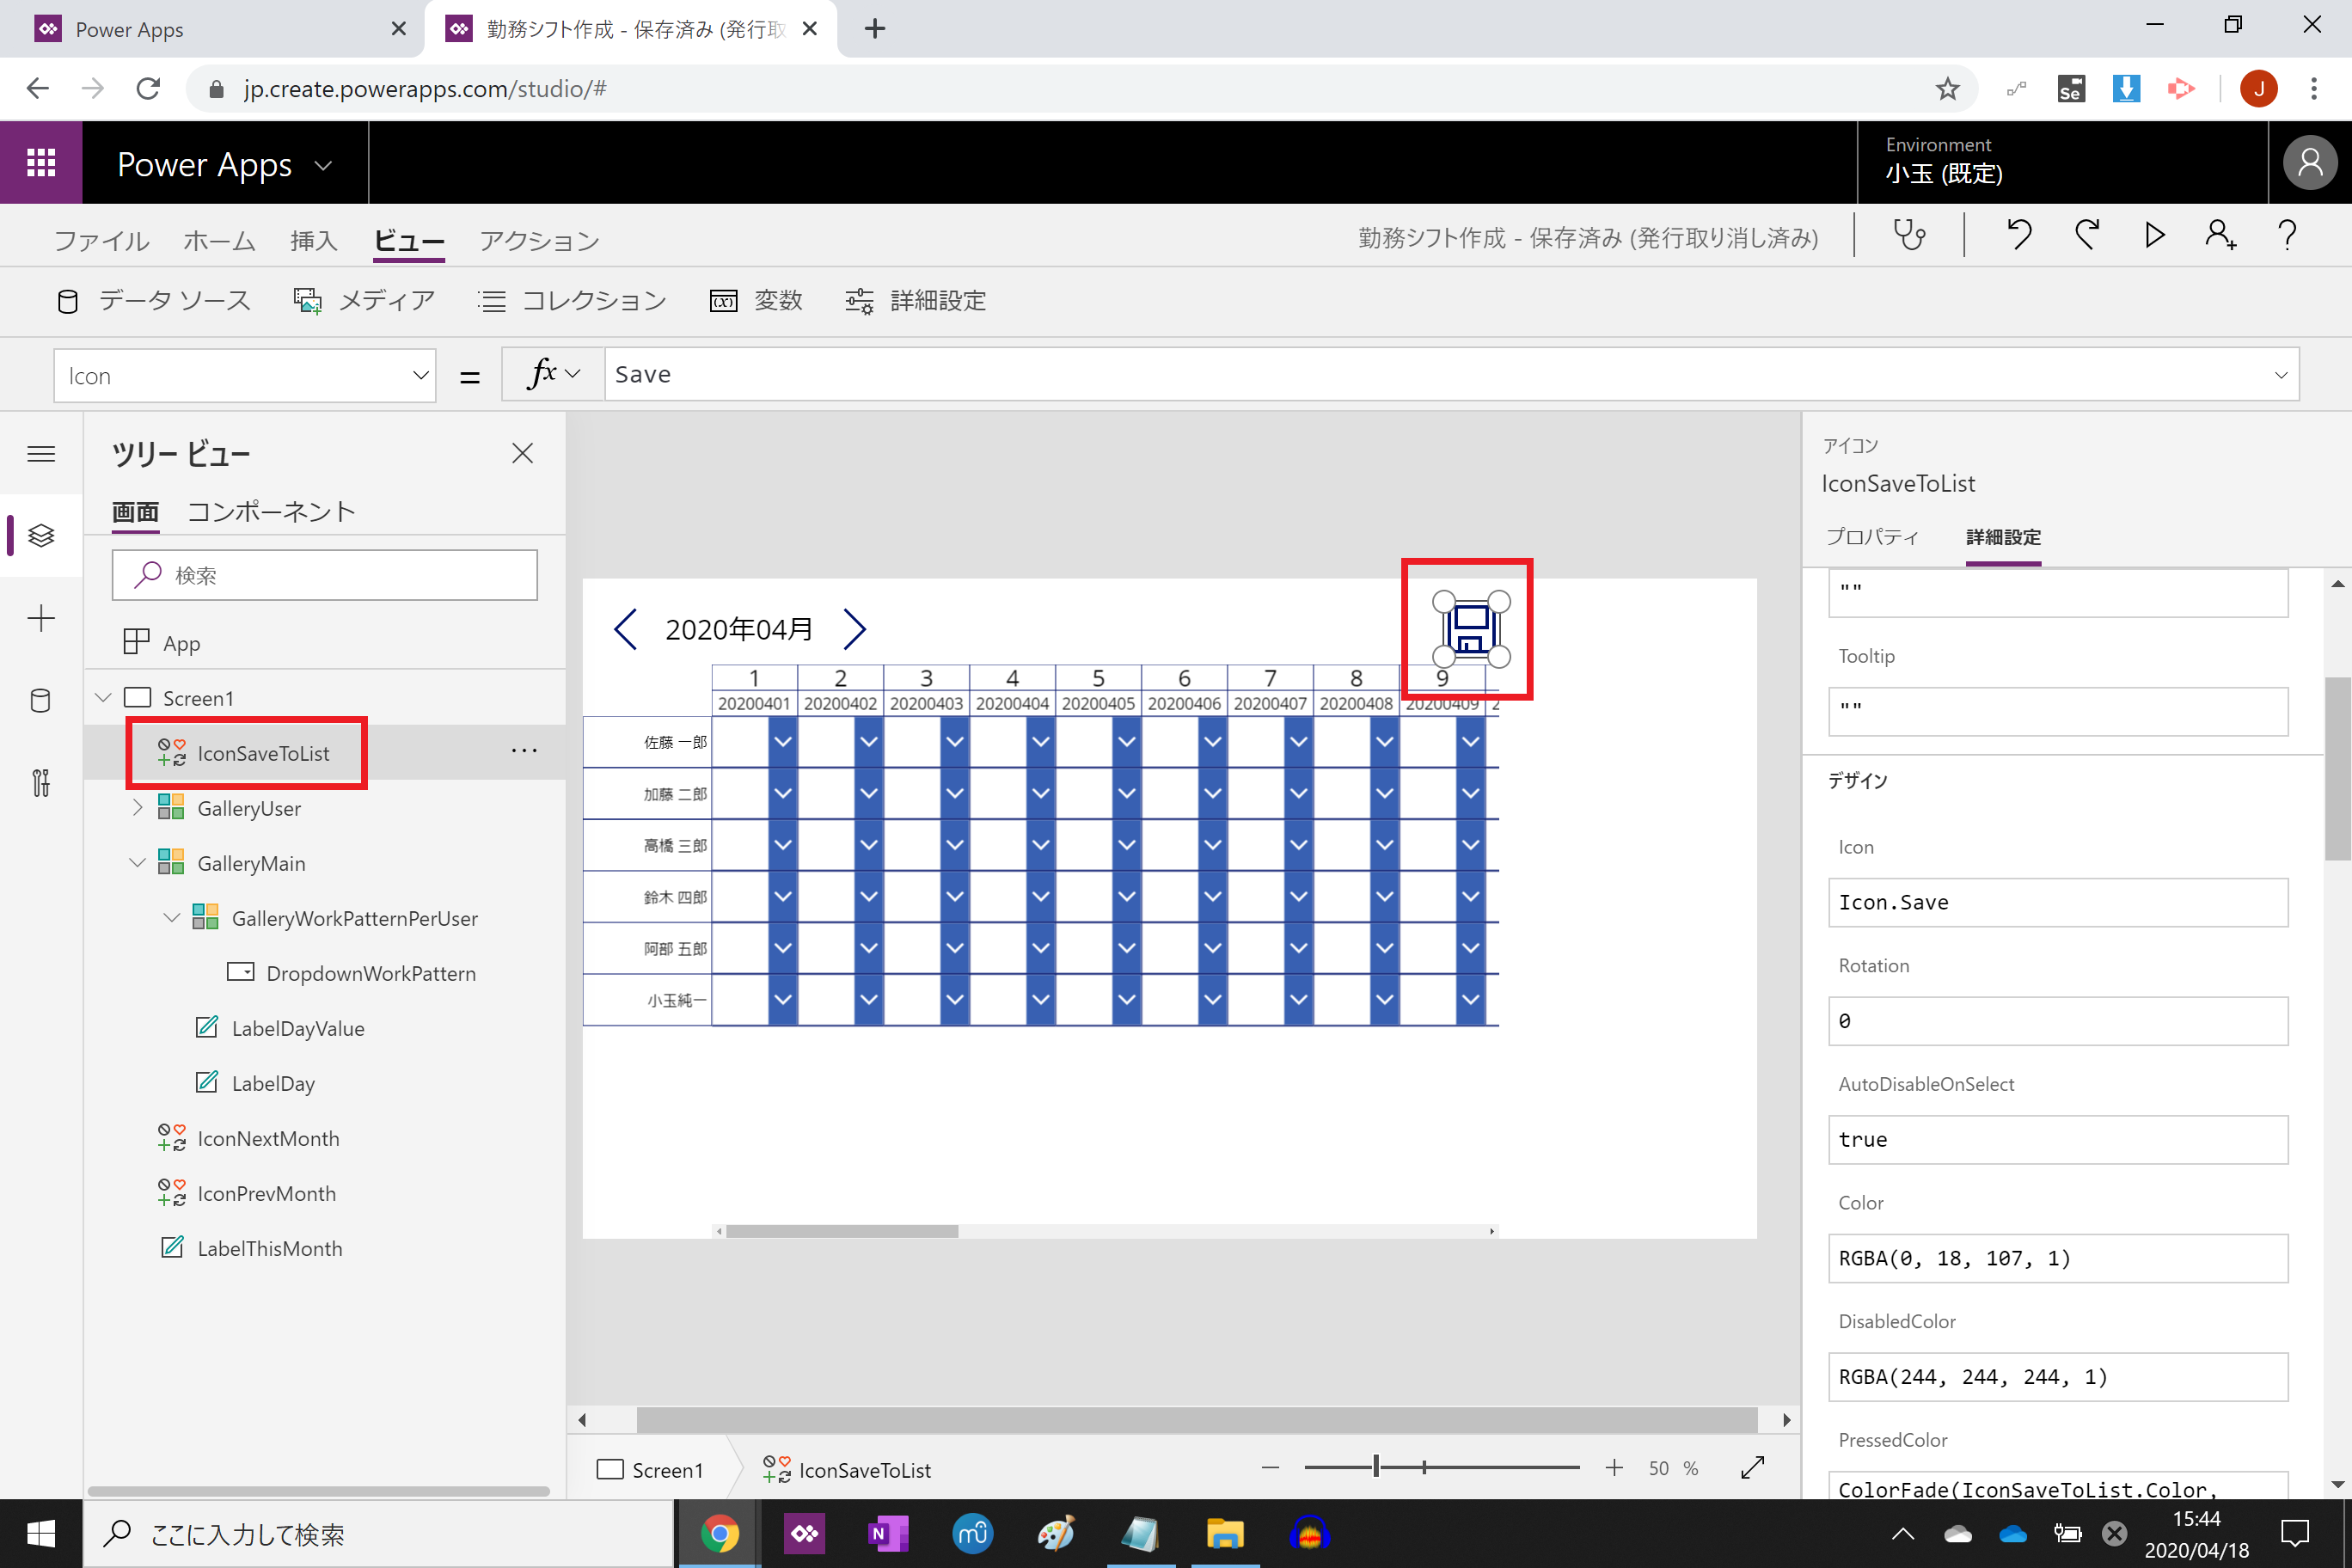Image resolution: width=2352 pixels, height=1568 pixels.
Task: Switch to the プロパティ tab
Action: tap(1872, 537)
